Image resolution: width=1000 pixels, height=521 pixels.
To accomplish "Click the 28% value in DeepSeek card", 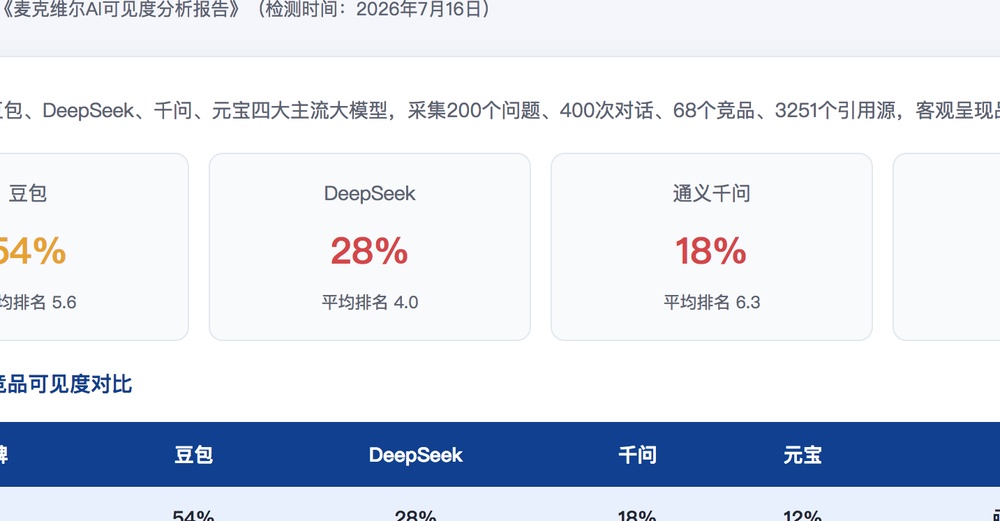I will pos(369,251).
